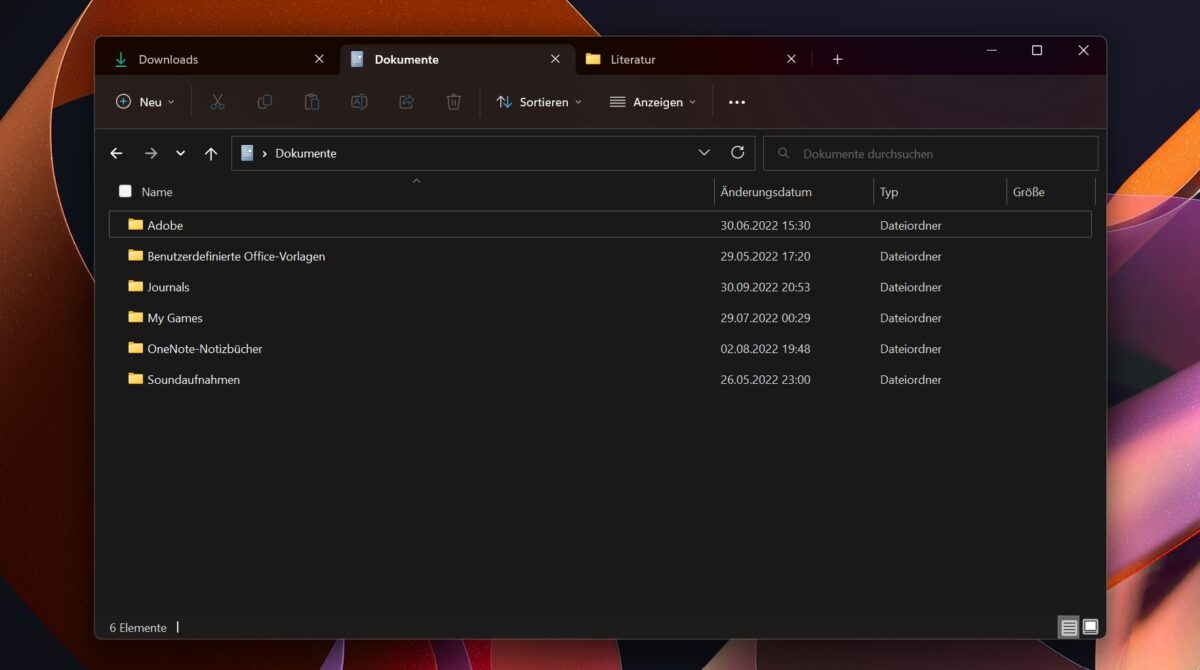1200x670 pixels.
Task: Refresh the current folder view
Action: [738, 152]
